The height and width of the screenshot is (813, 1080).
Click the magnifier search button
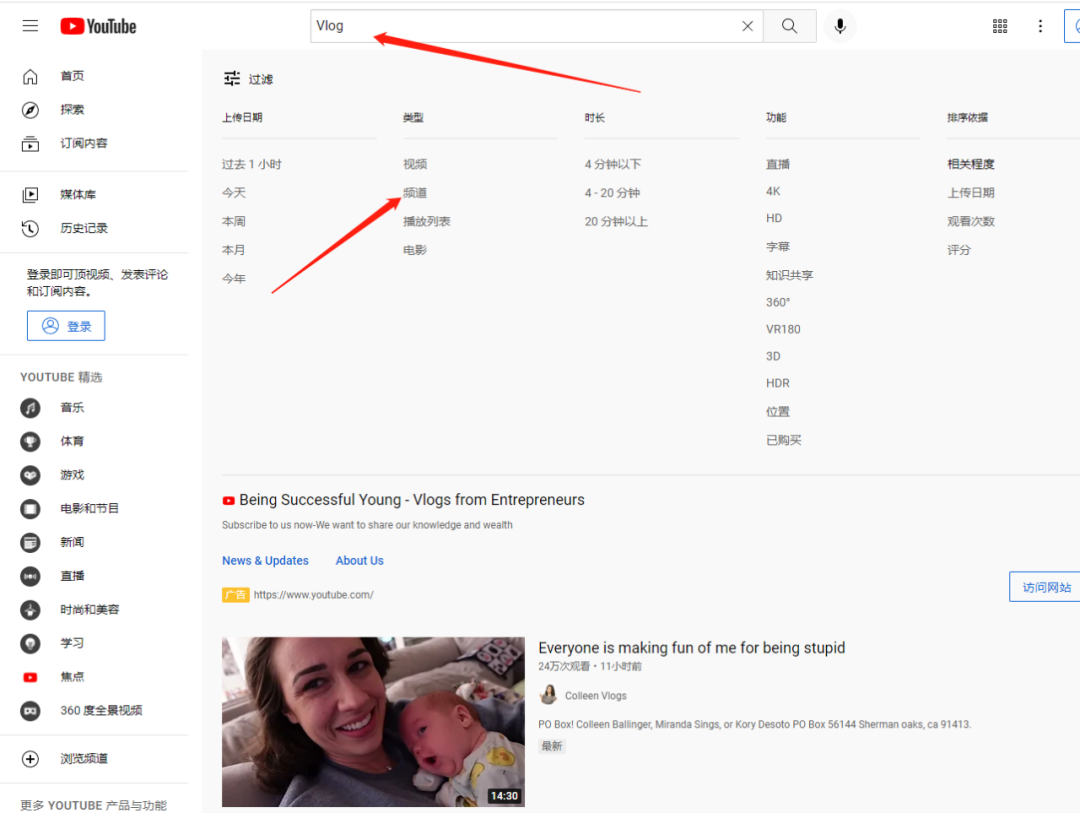click(x=789, y=26)
